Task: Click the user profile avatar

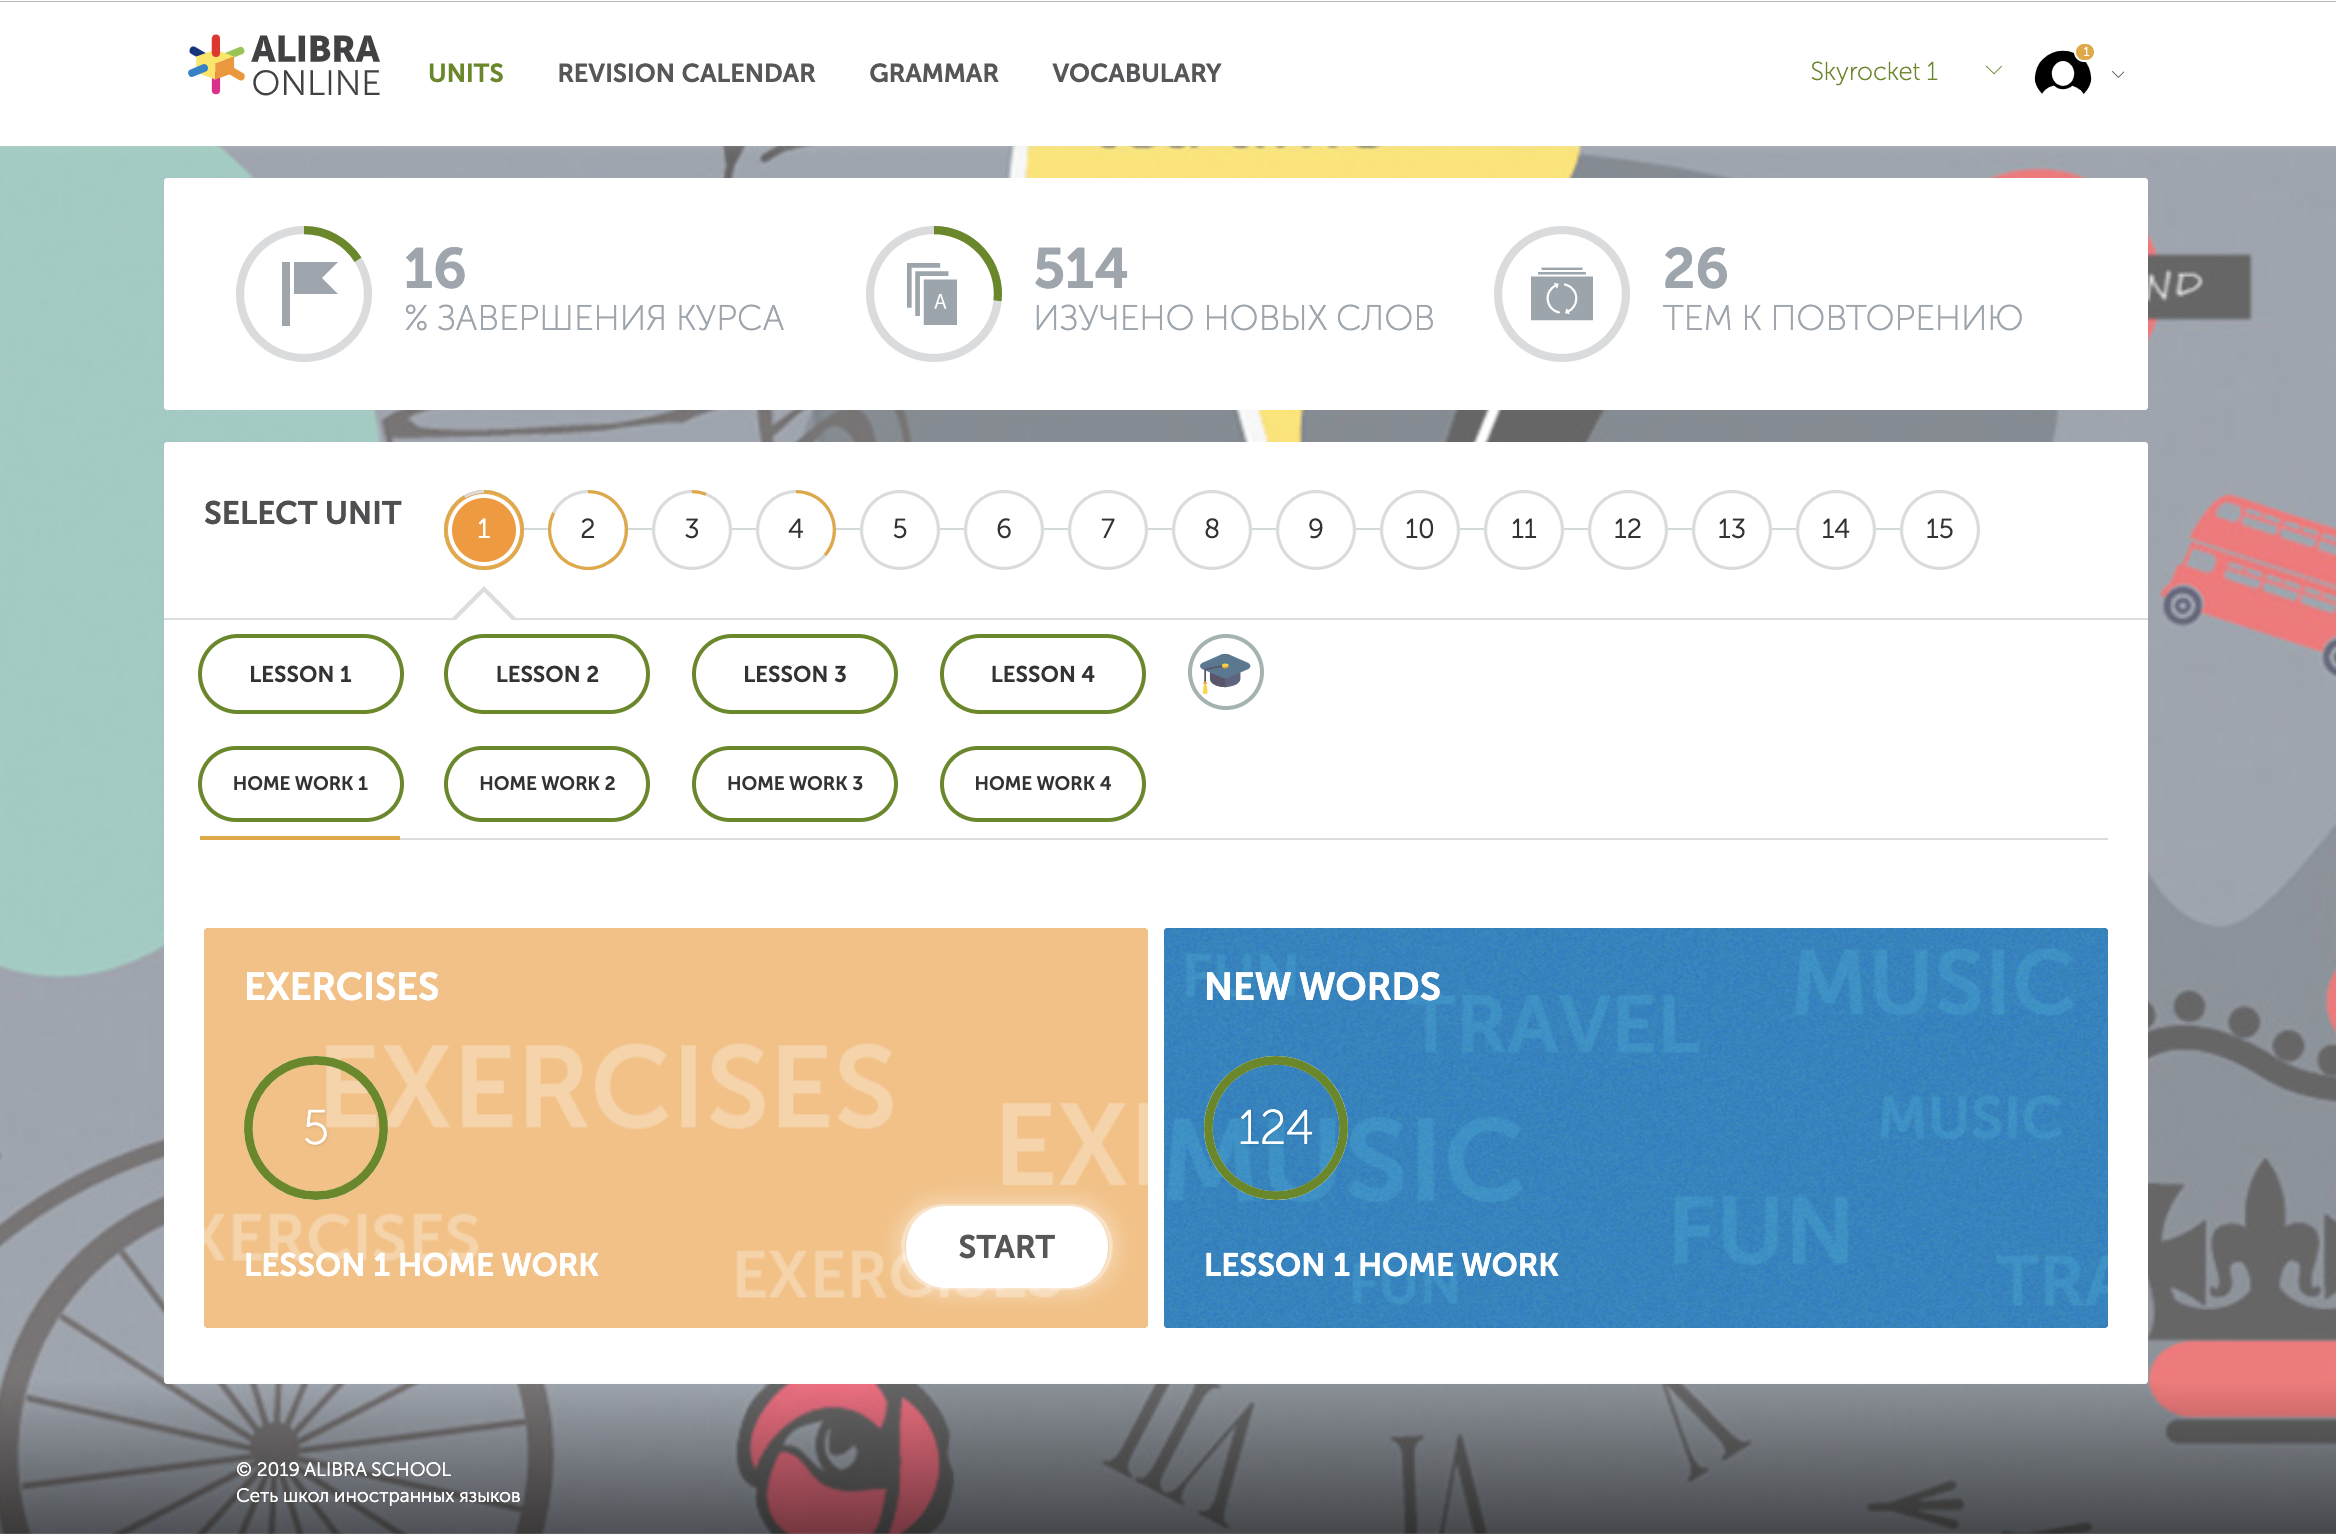Action: (2062, 73)
